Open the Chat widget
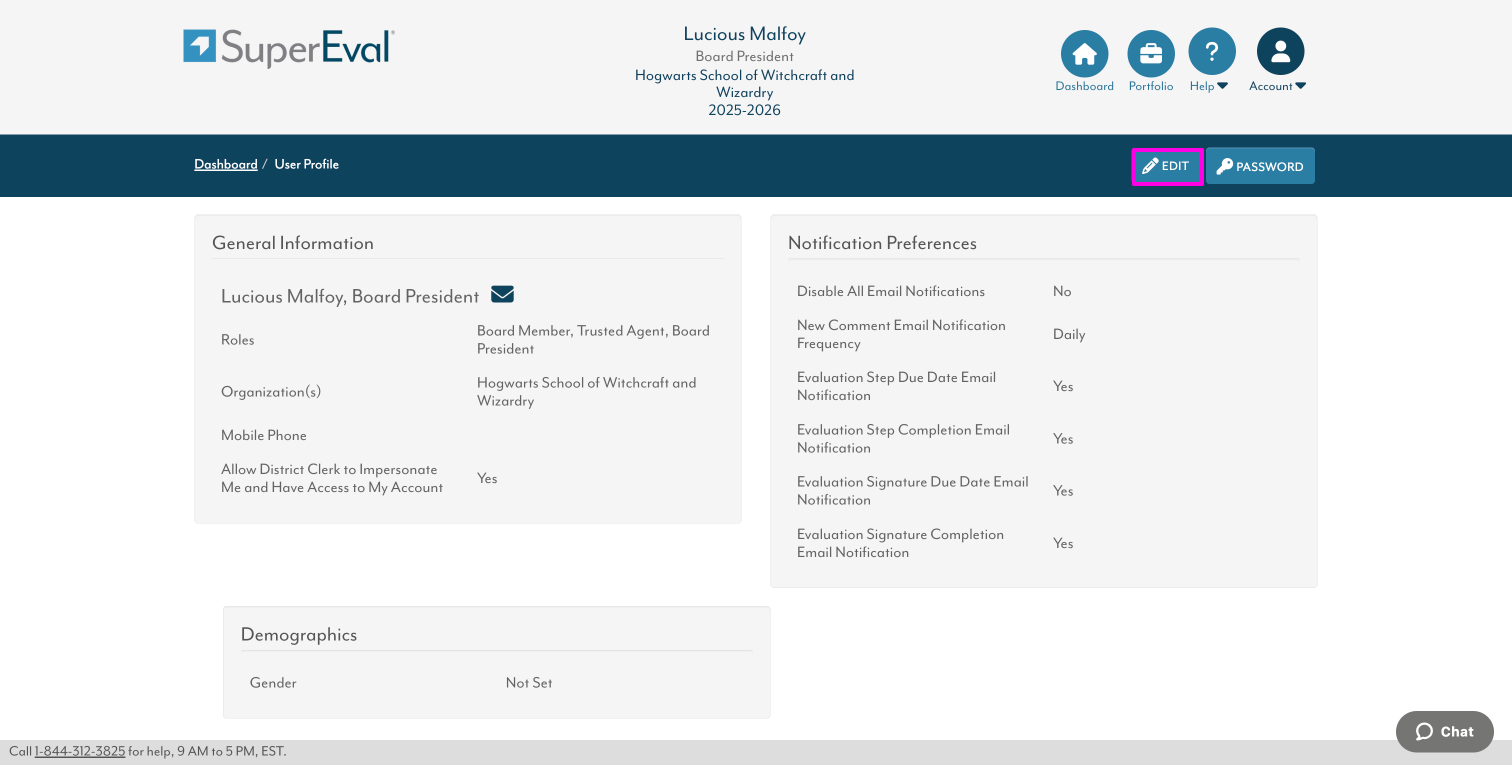Screen dimensions: 1512x765 pos(1444,732)
